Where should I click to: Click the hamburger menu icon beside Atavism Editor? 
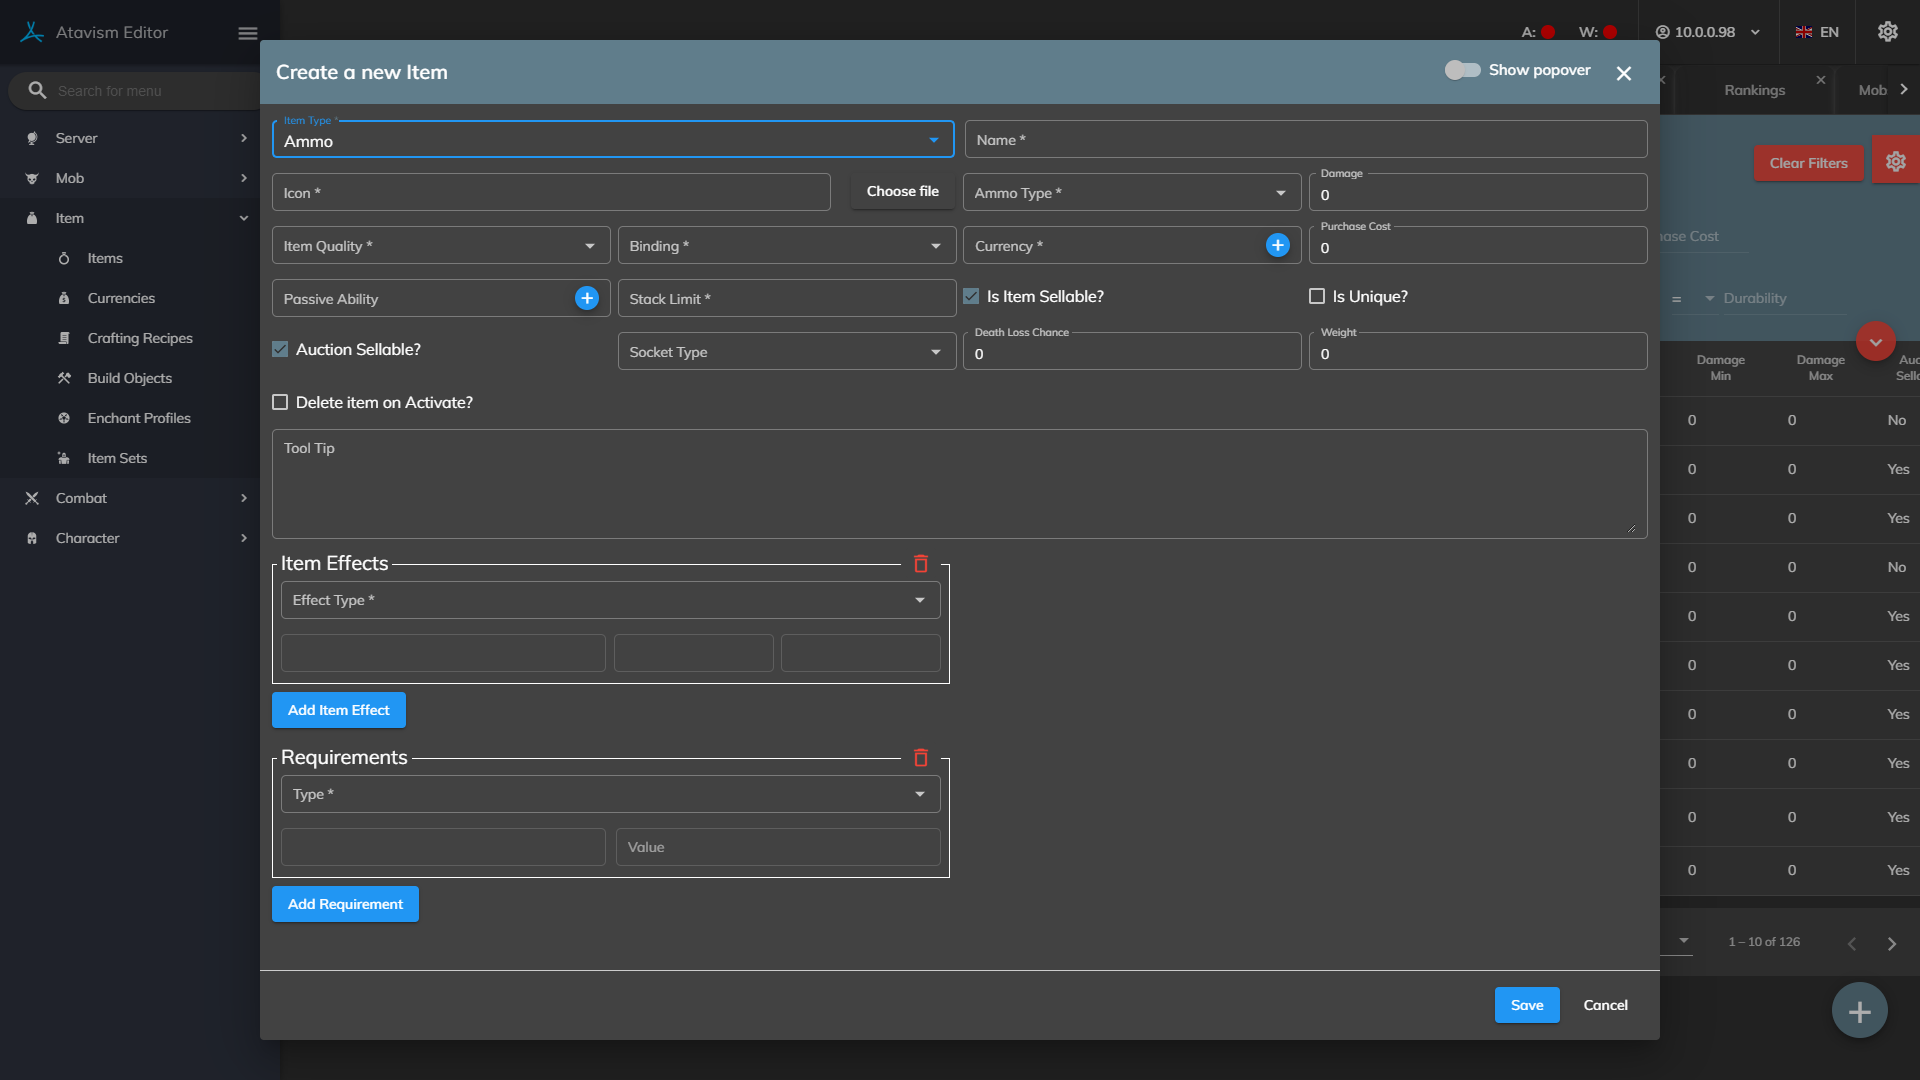pyautogui.click(x=248, y=33)
